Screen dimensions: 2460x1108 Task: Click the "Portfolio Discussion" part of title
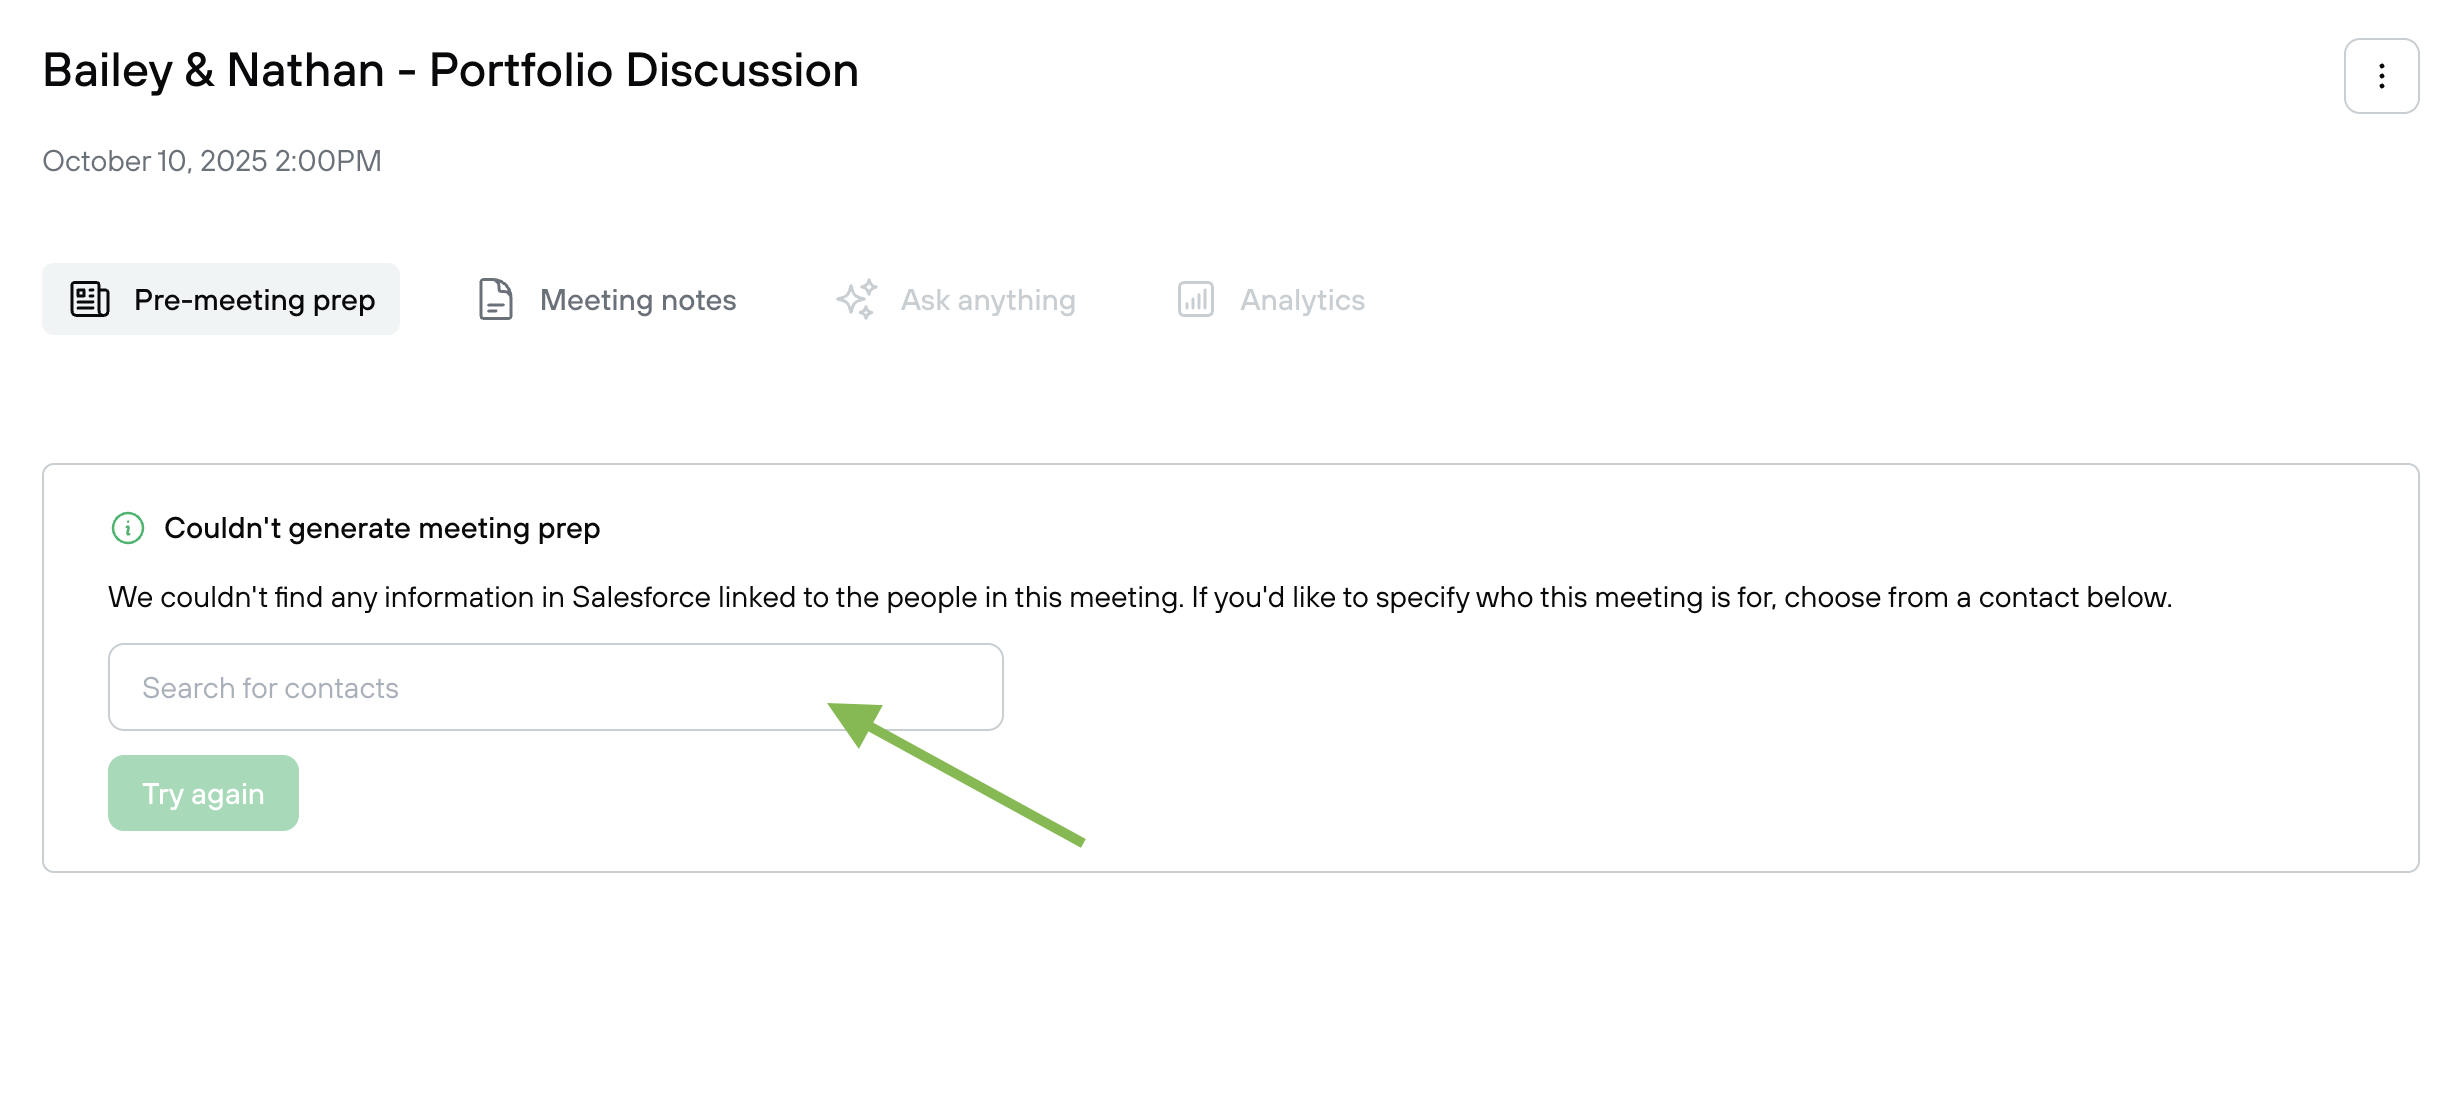(x=643, y=71)
